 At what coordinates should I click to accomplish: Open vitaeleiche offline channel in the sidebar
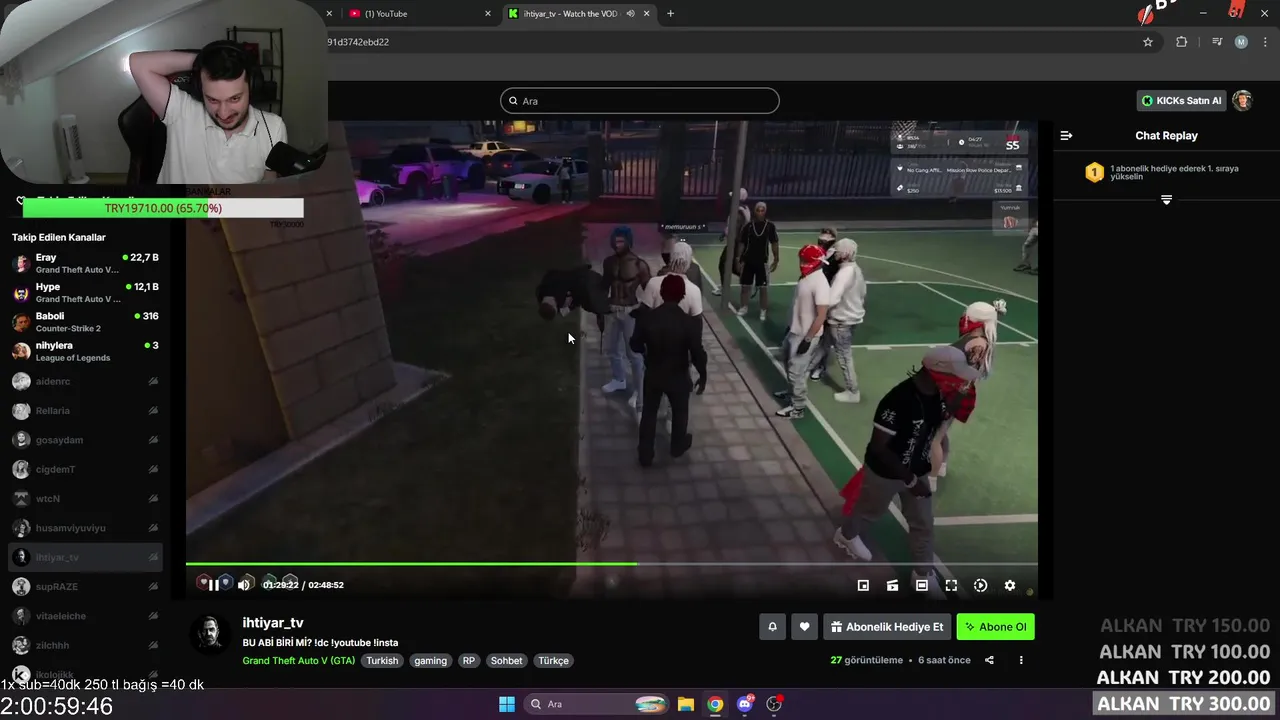tap(86, 616)
